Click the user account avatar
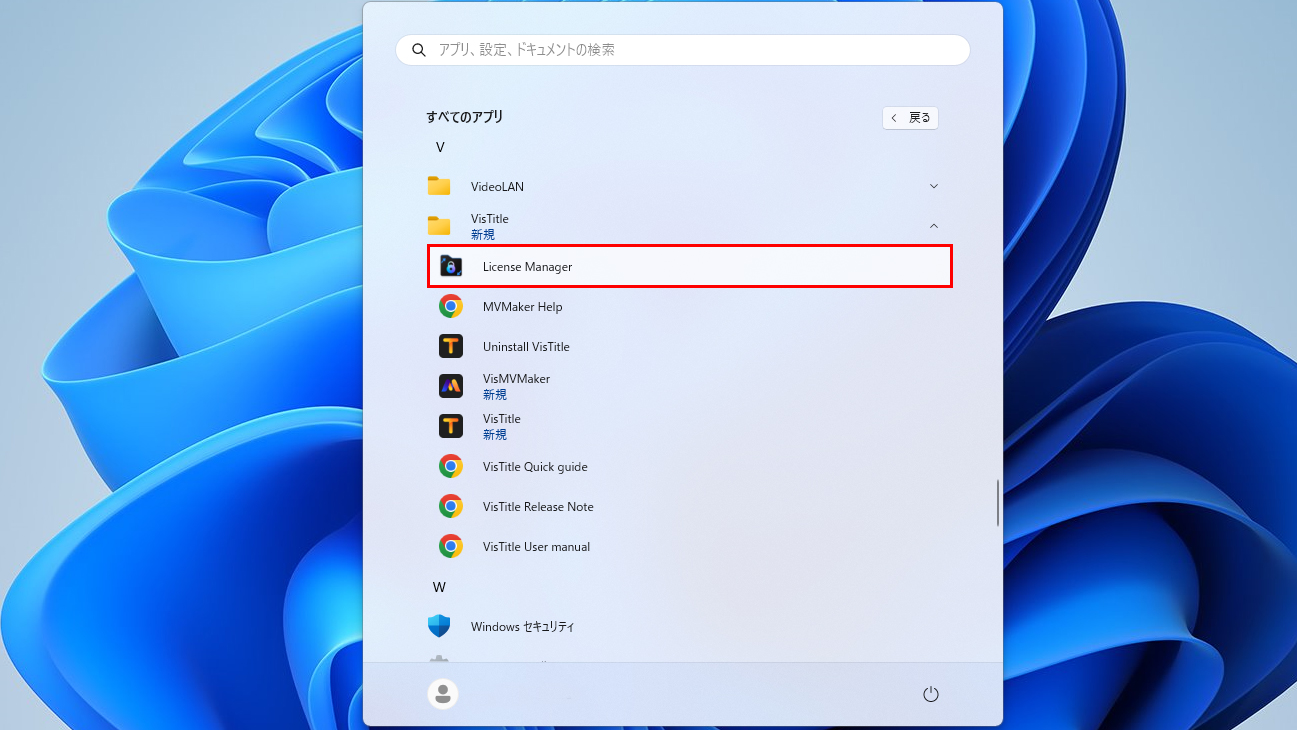 point(443,694)
